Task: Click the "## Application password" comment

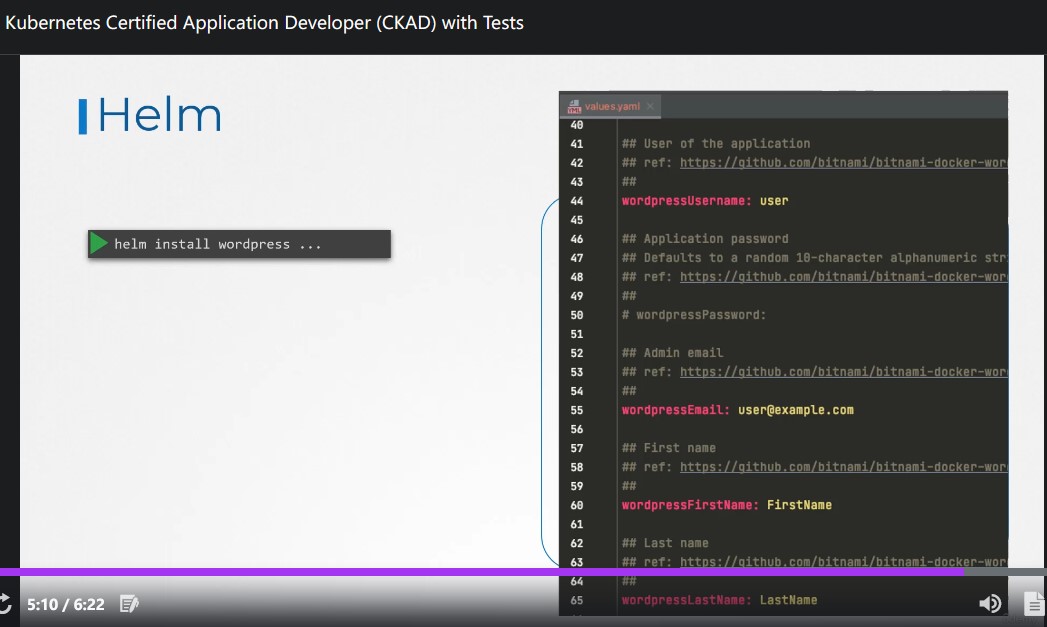Action: (705, 239)
